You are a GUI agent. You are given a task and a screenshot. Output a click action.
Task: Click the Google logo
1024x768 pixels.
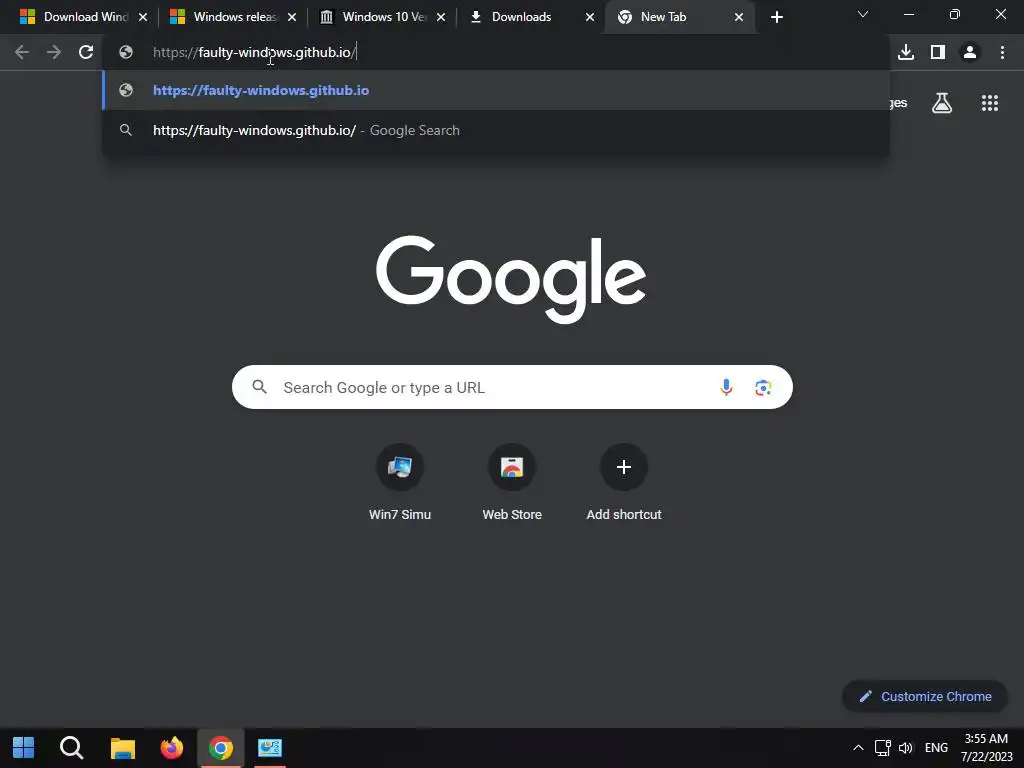[x=511, y=279]
